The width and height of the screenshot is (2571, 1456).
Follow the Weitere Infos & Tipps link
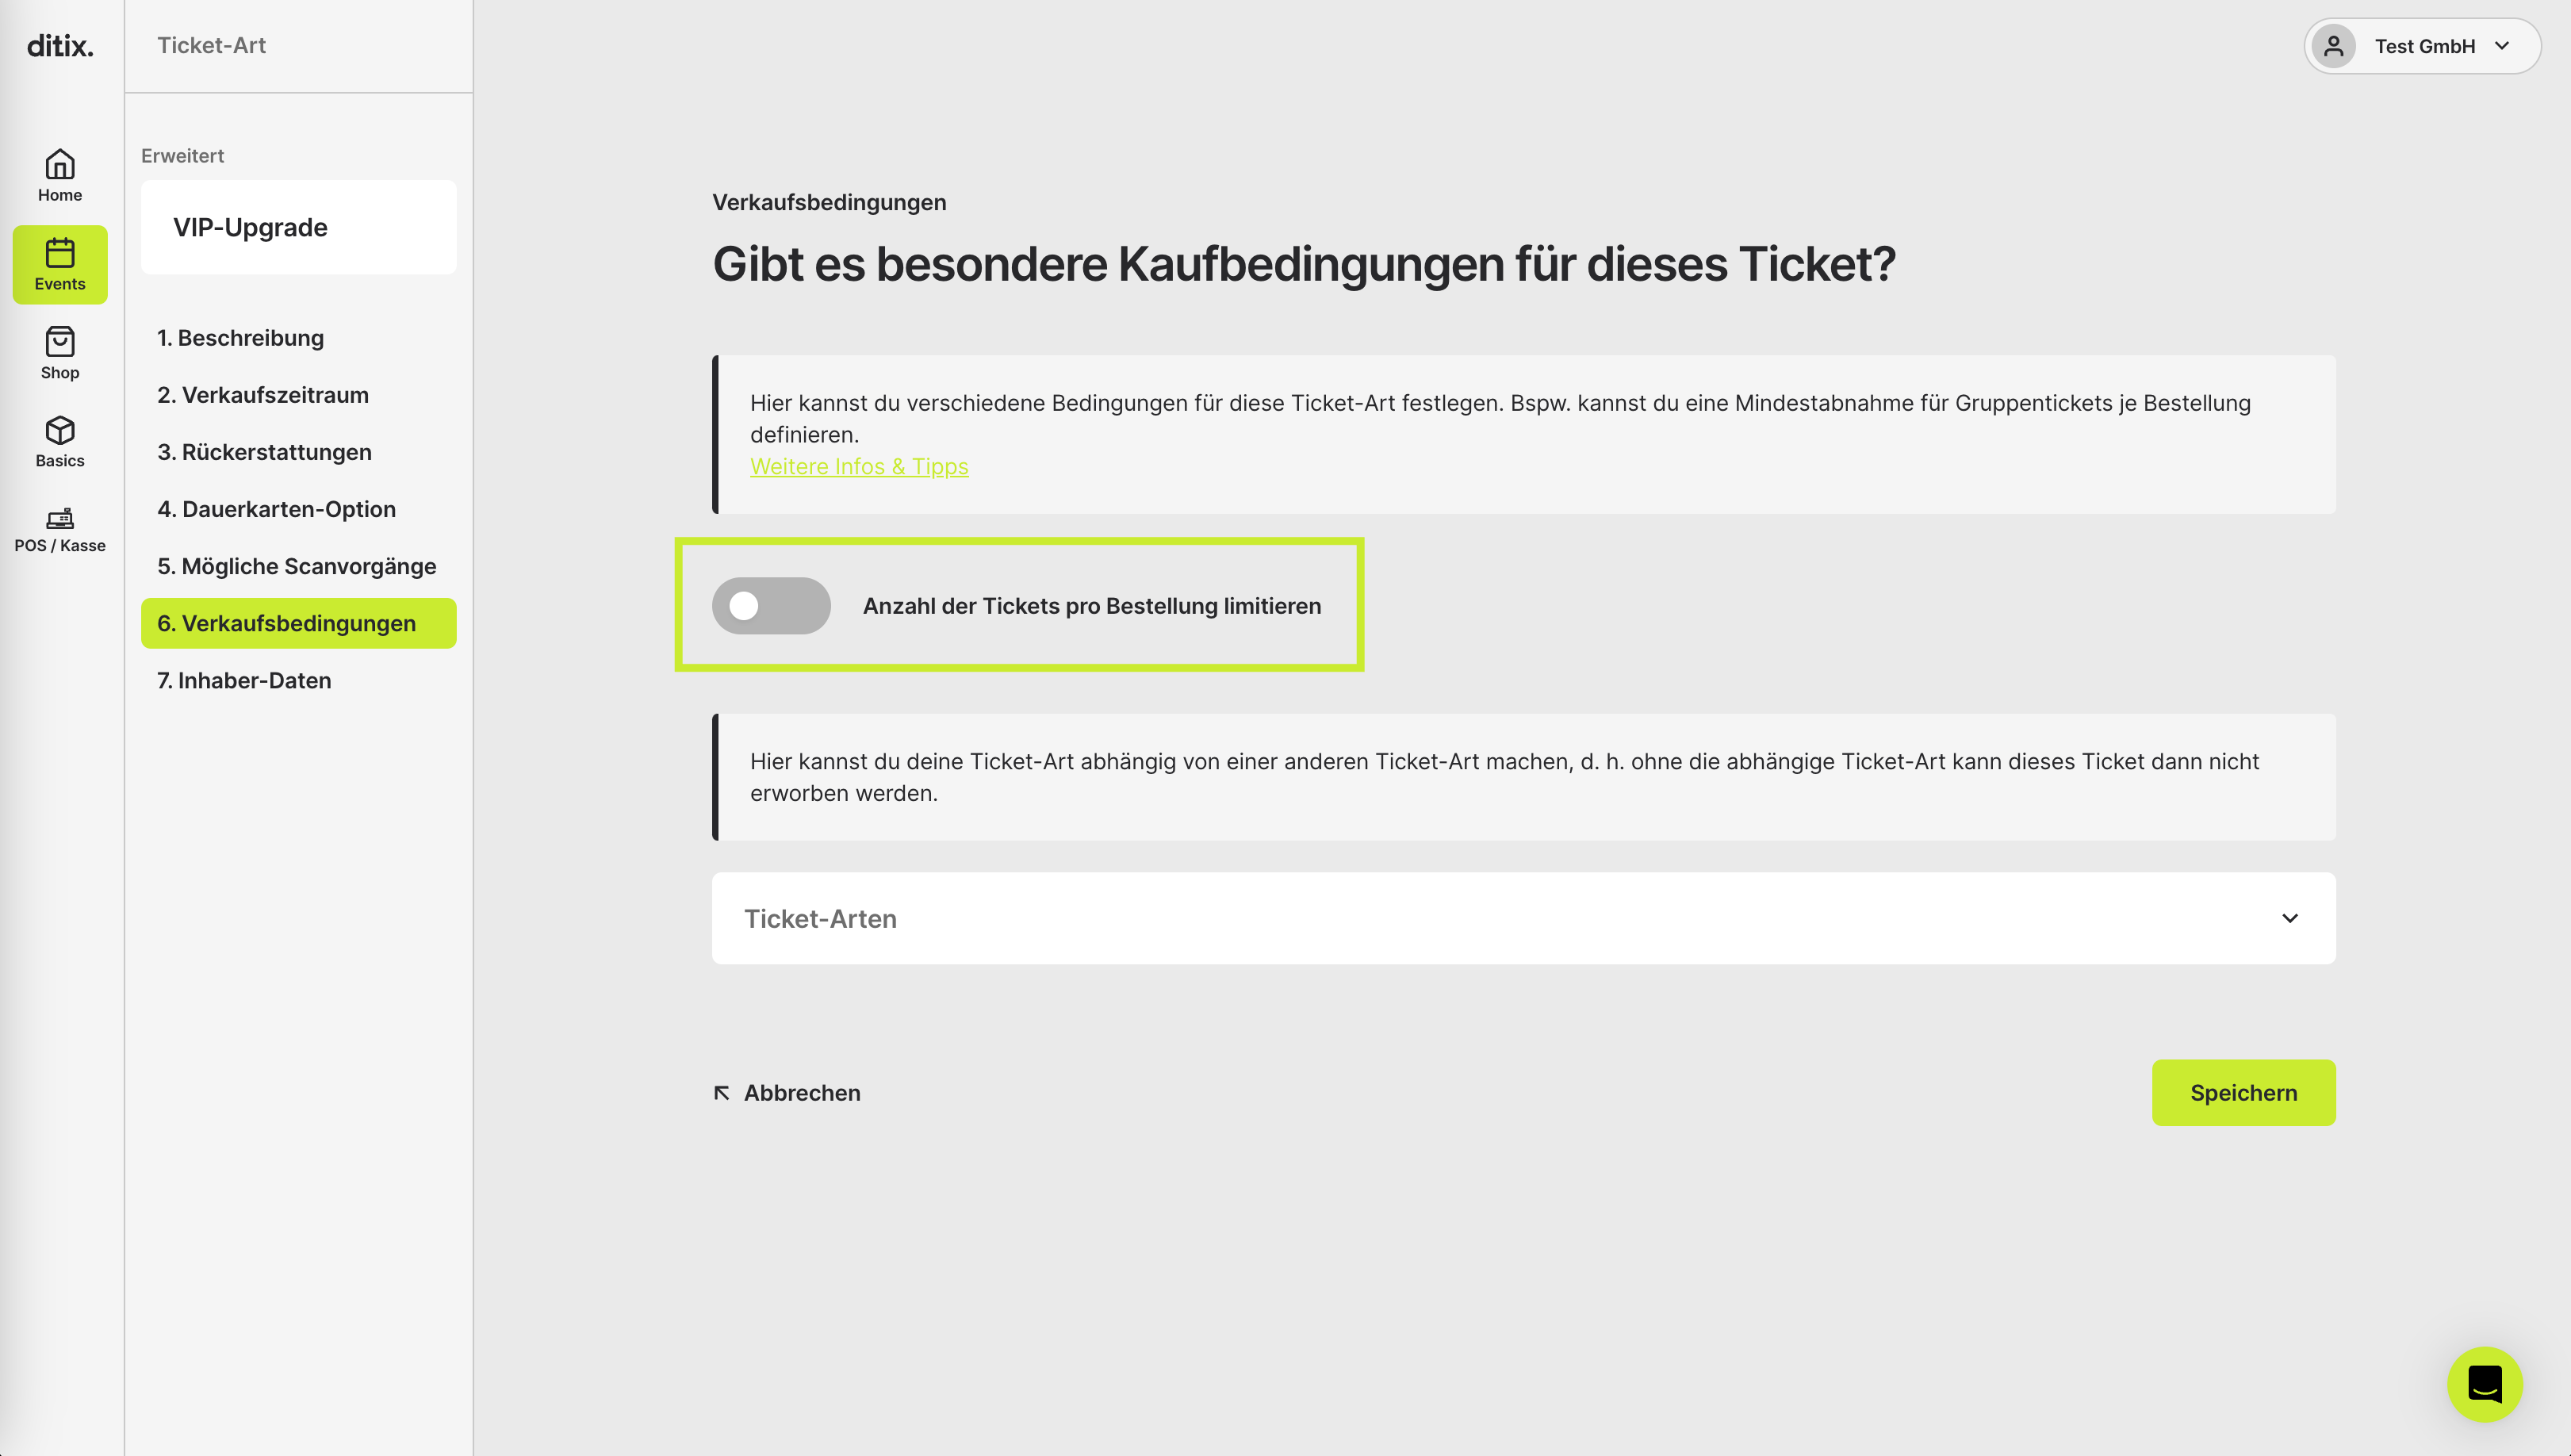point(859,466)
